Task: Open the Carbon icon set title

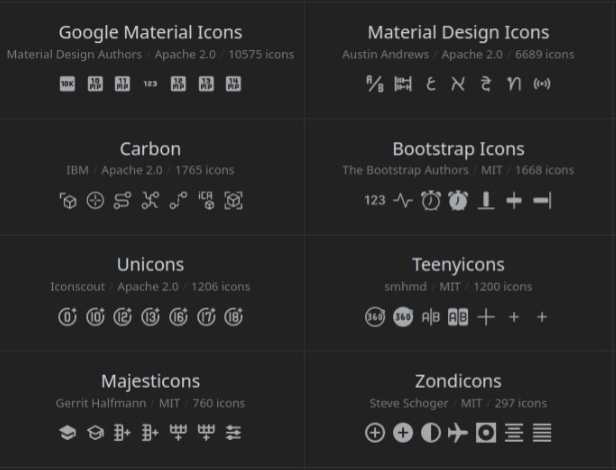Action: coord(150,149)
